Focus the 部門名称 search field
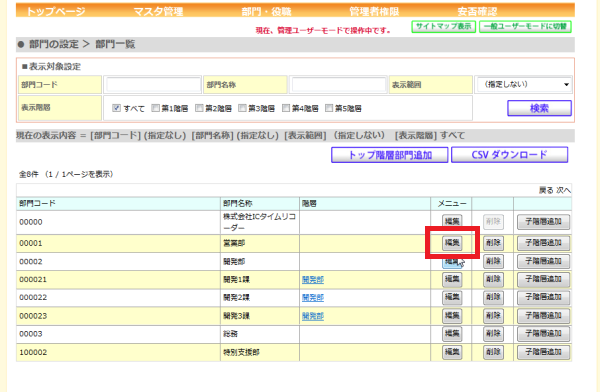 339,85
